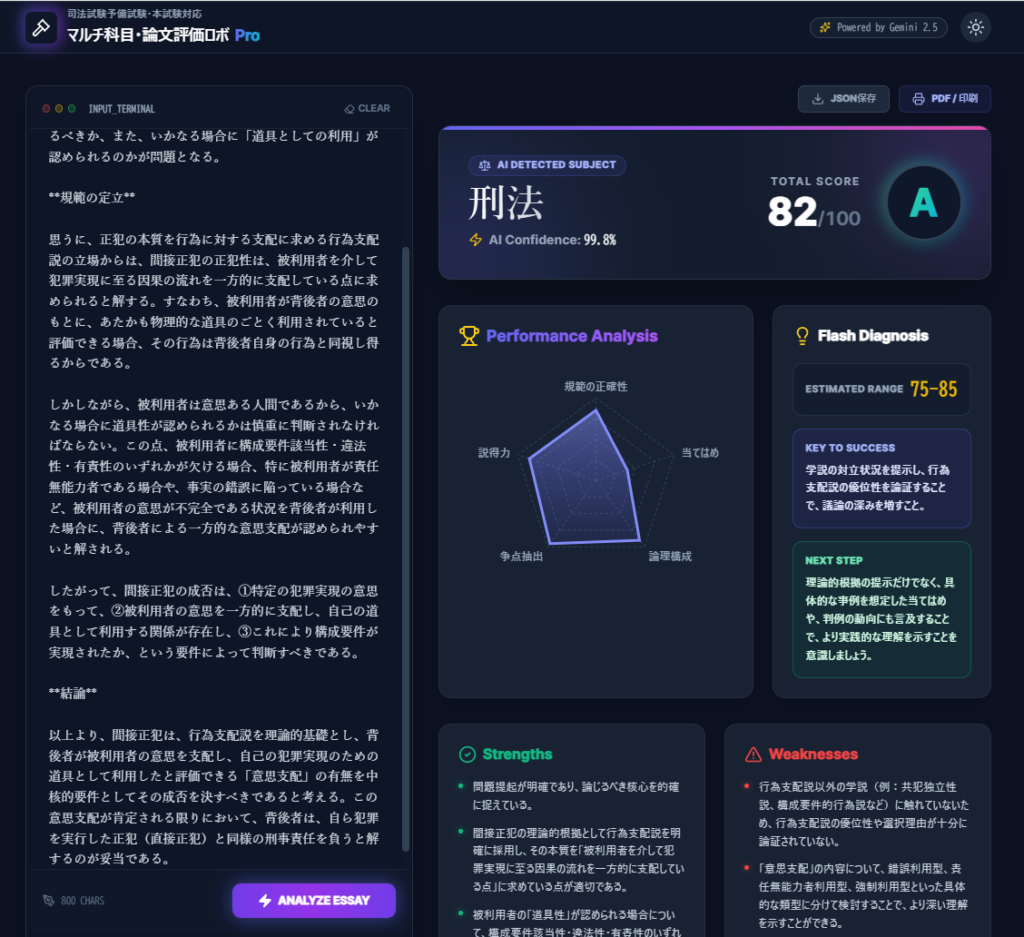Click the AI DETECTED SUBJECT badge
The width and height of the screenshot is (1024, 937).
point(547,165)
